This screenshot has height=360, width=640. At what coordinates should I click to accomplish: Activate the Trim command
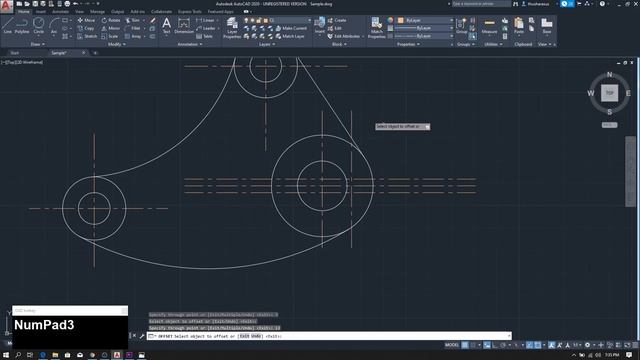click(x=133, y=20)
